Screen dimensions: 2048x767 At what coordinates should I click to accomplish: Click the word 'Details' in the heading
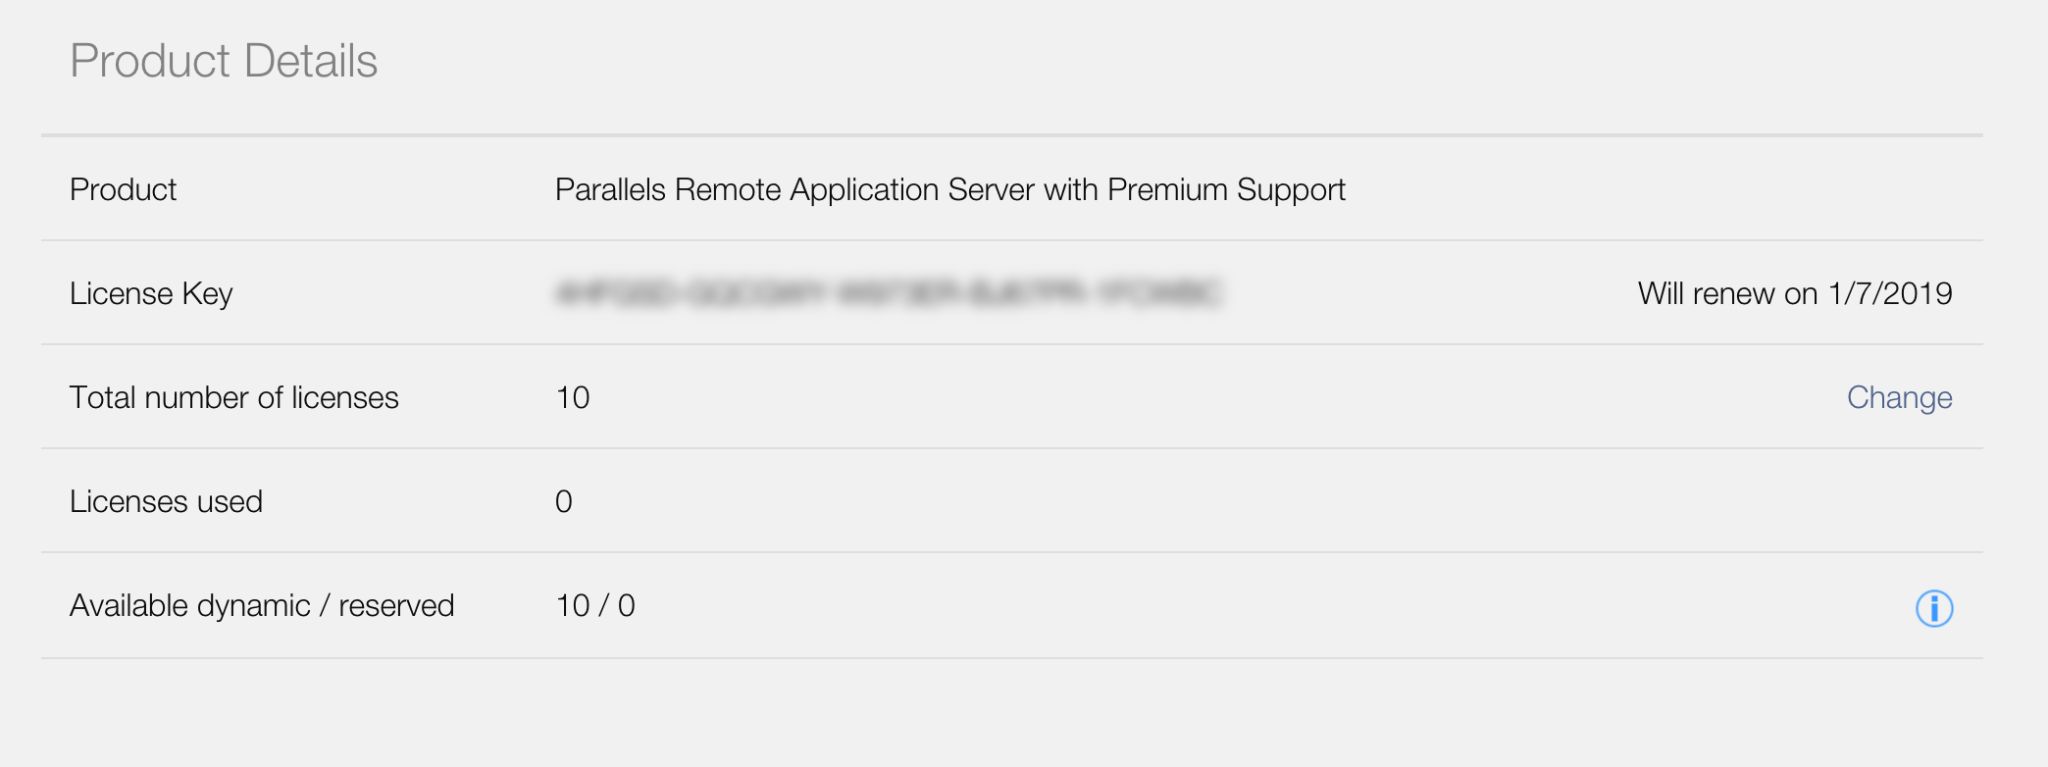(310, 61)
